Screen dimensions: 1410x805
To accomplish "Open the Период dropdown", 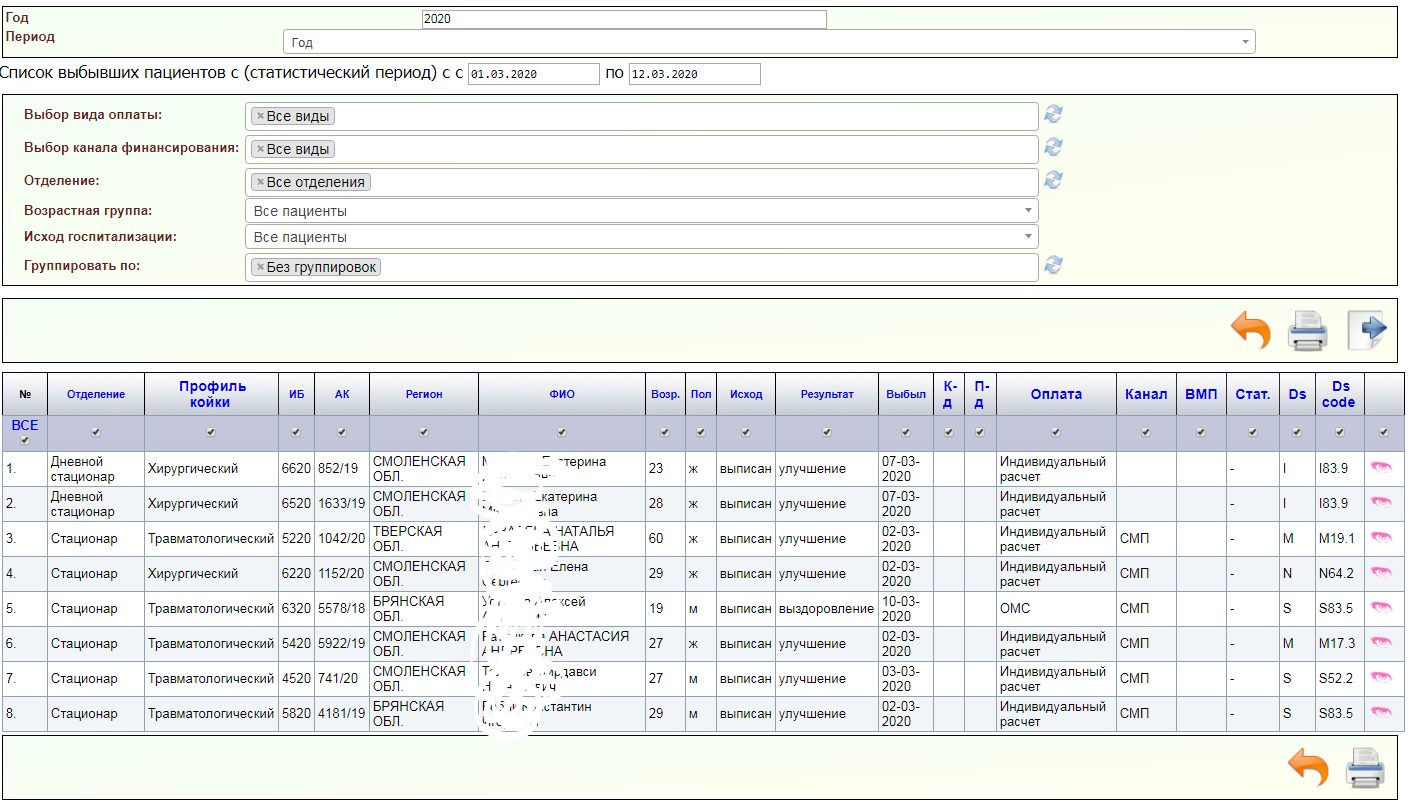I will tap(769, 42).
